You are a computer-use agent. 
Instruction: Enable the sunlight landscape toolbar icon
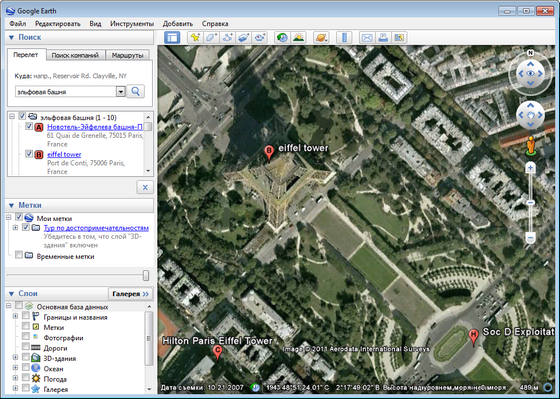tap(298, 38)
